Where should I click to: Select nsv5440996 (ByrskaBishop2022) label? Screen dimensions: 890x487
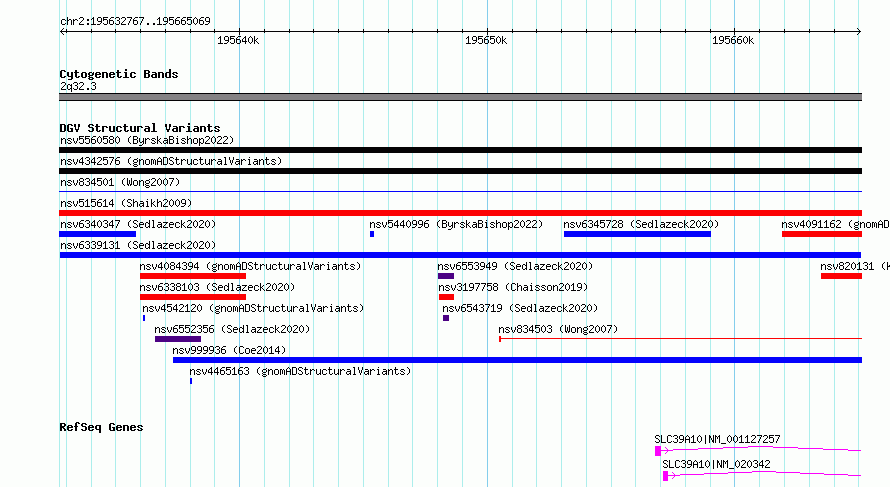pos(456,224)
